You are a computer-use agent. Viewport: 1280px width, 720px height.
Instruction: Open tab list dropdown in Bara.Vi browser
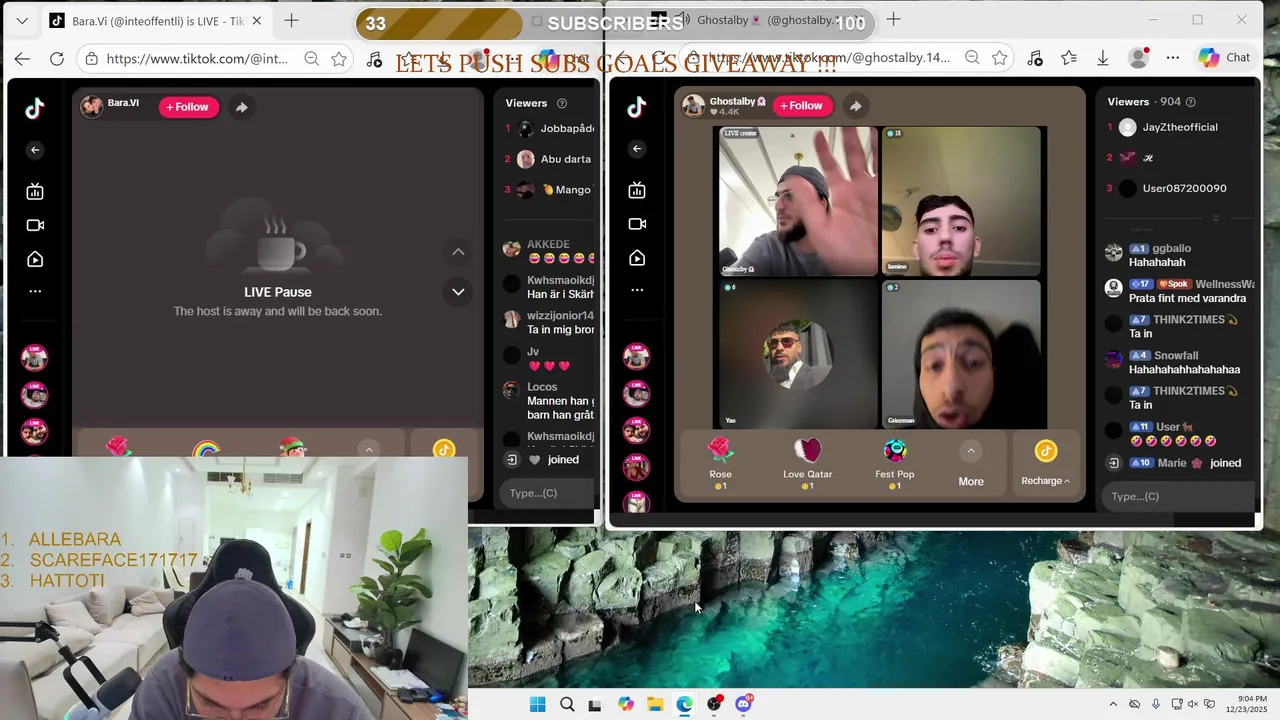point(22,21)
